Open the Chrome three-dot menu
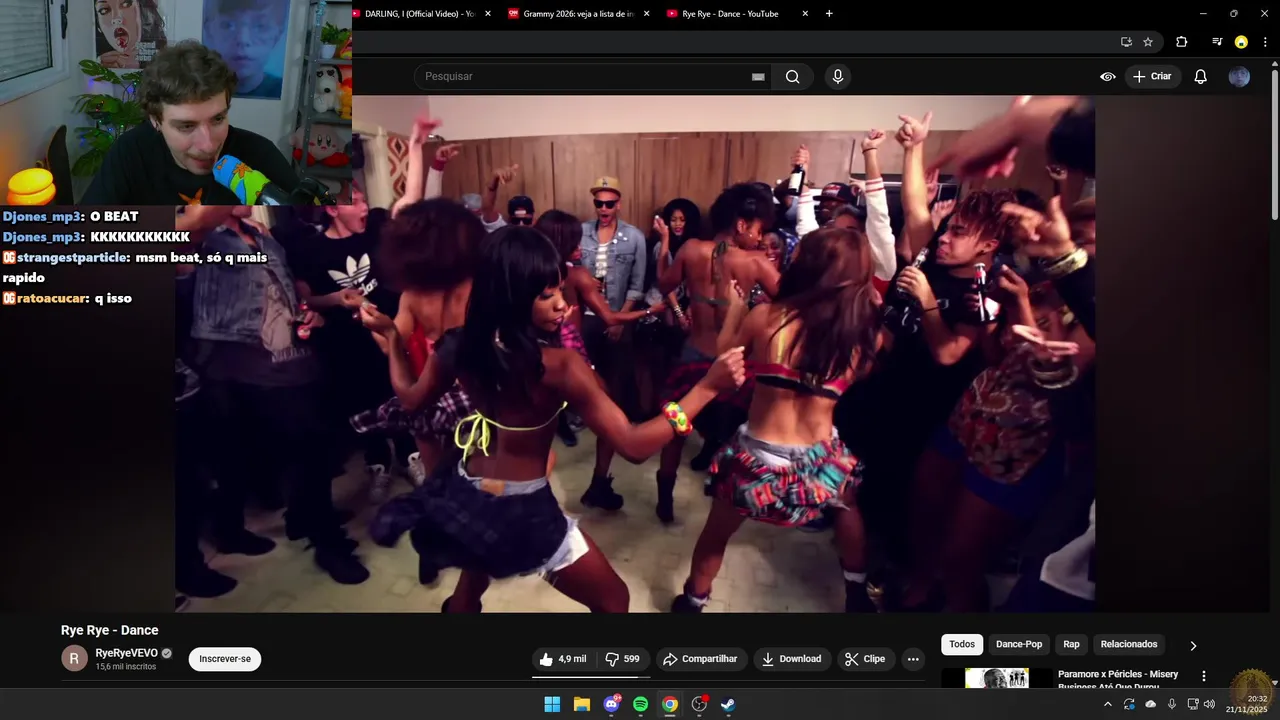Image resolution: width=1280 pixels, height=720 pixels. [1265, 42]
